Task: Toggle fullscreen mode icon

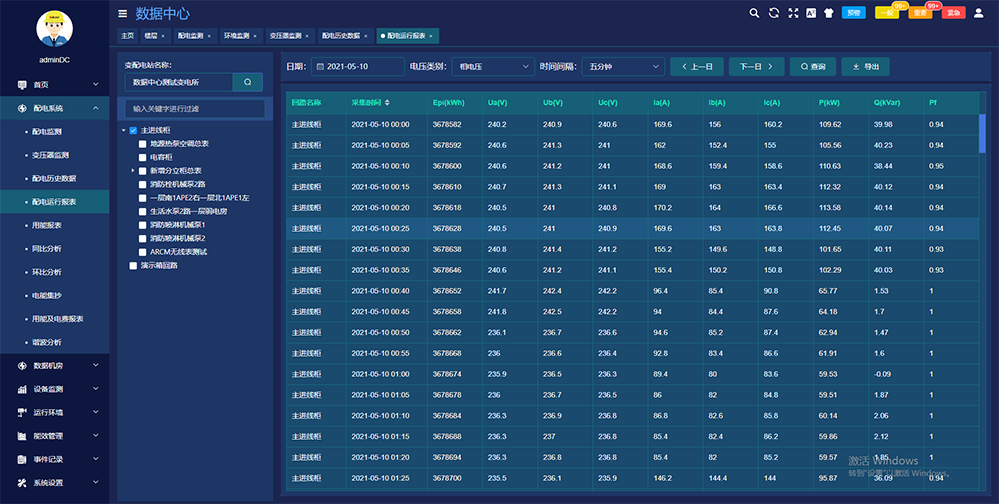Action: pyautogui.click(x=792, y=13)
